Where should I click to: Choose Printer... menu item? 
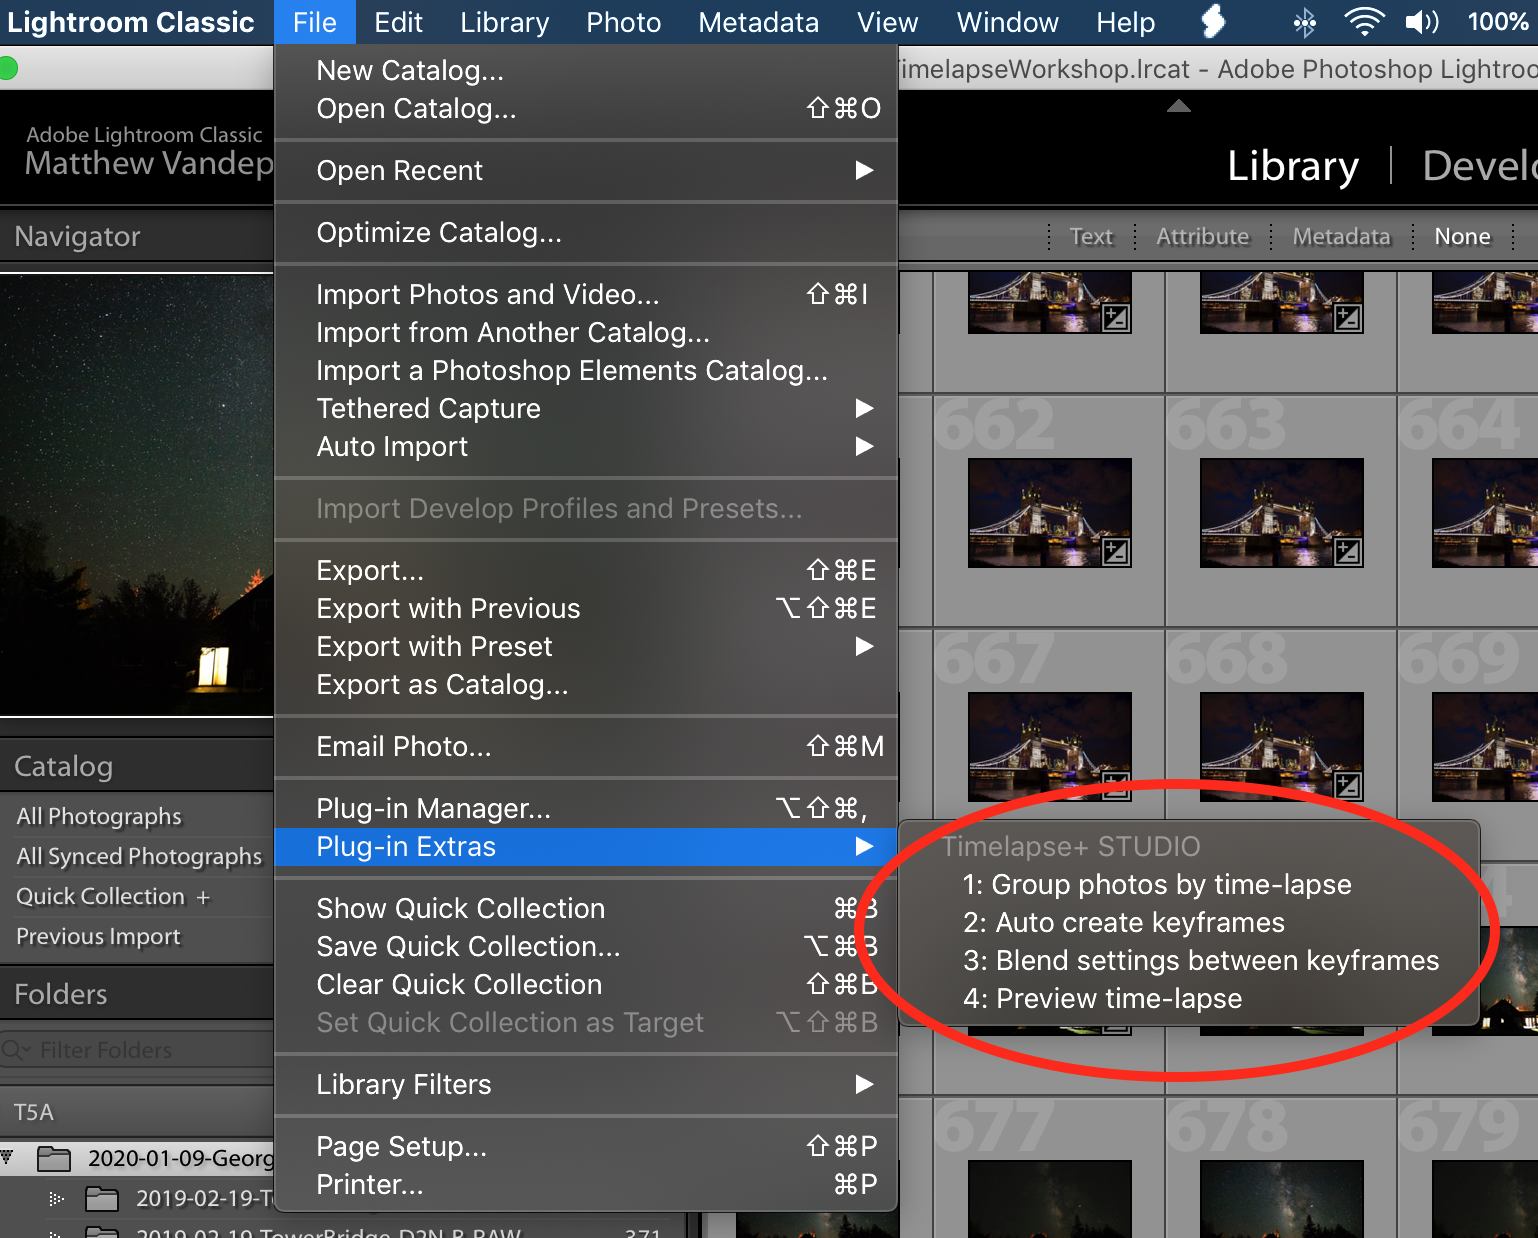pos(586,1185)
